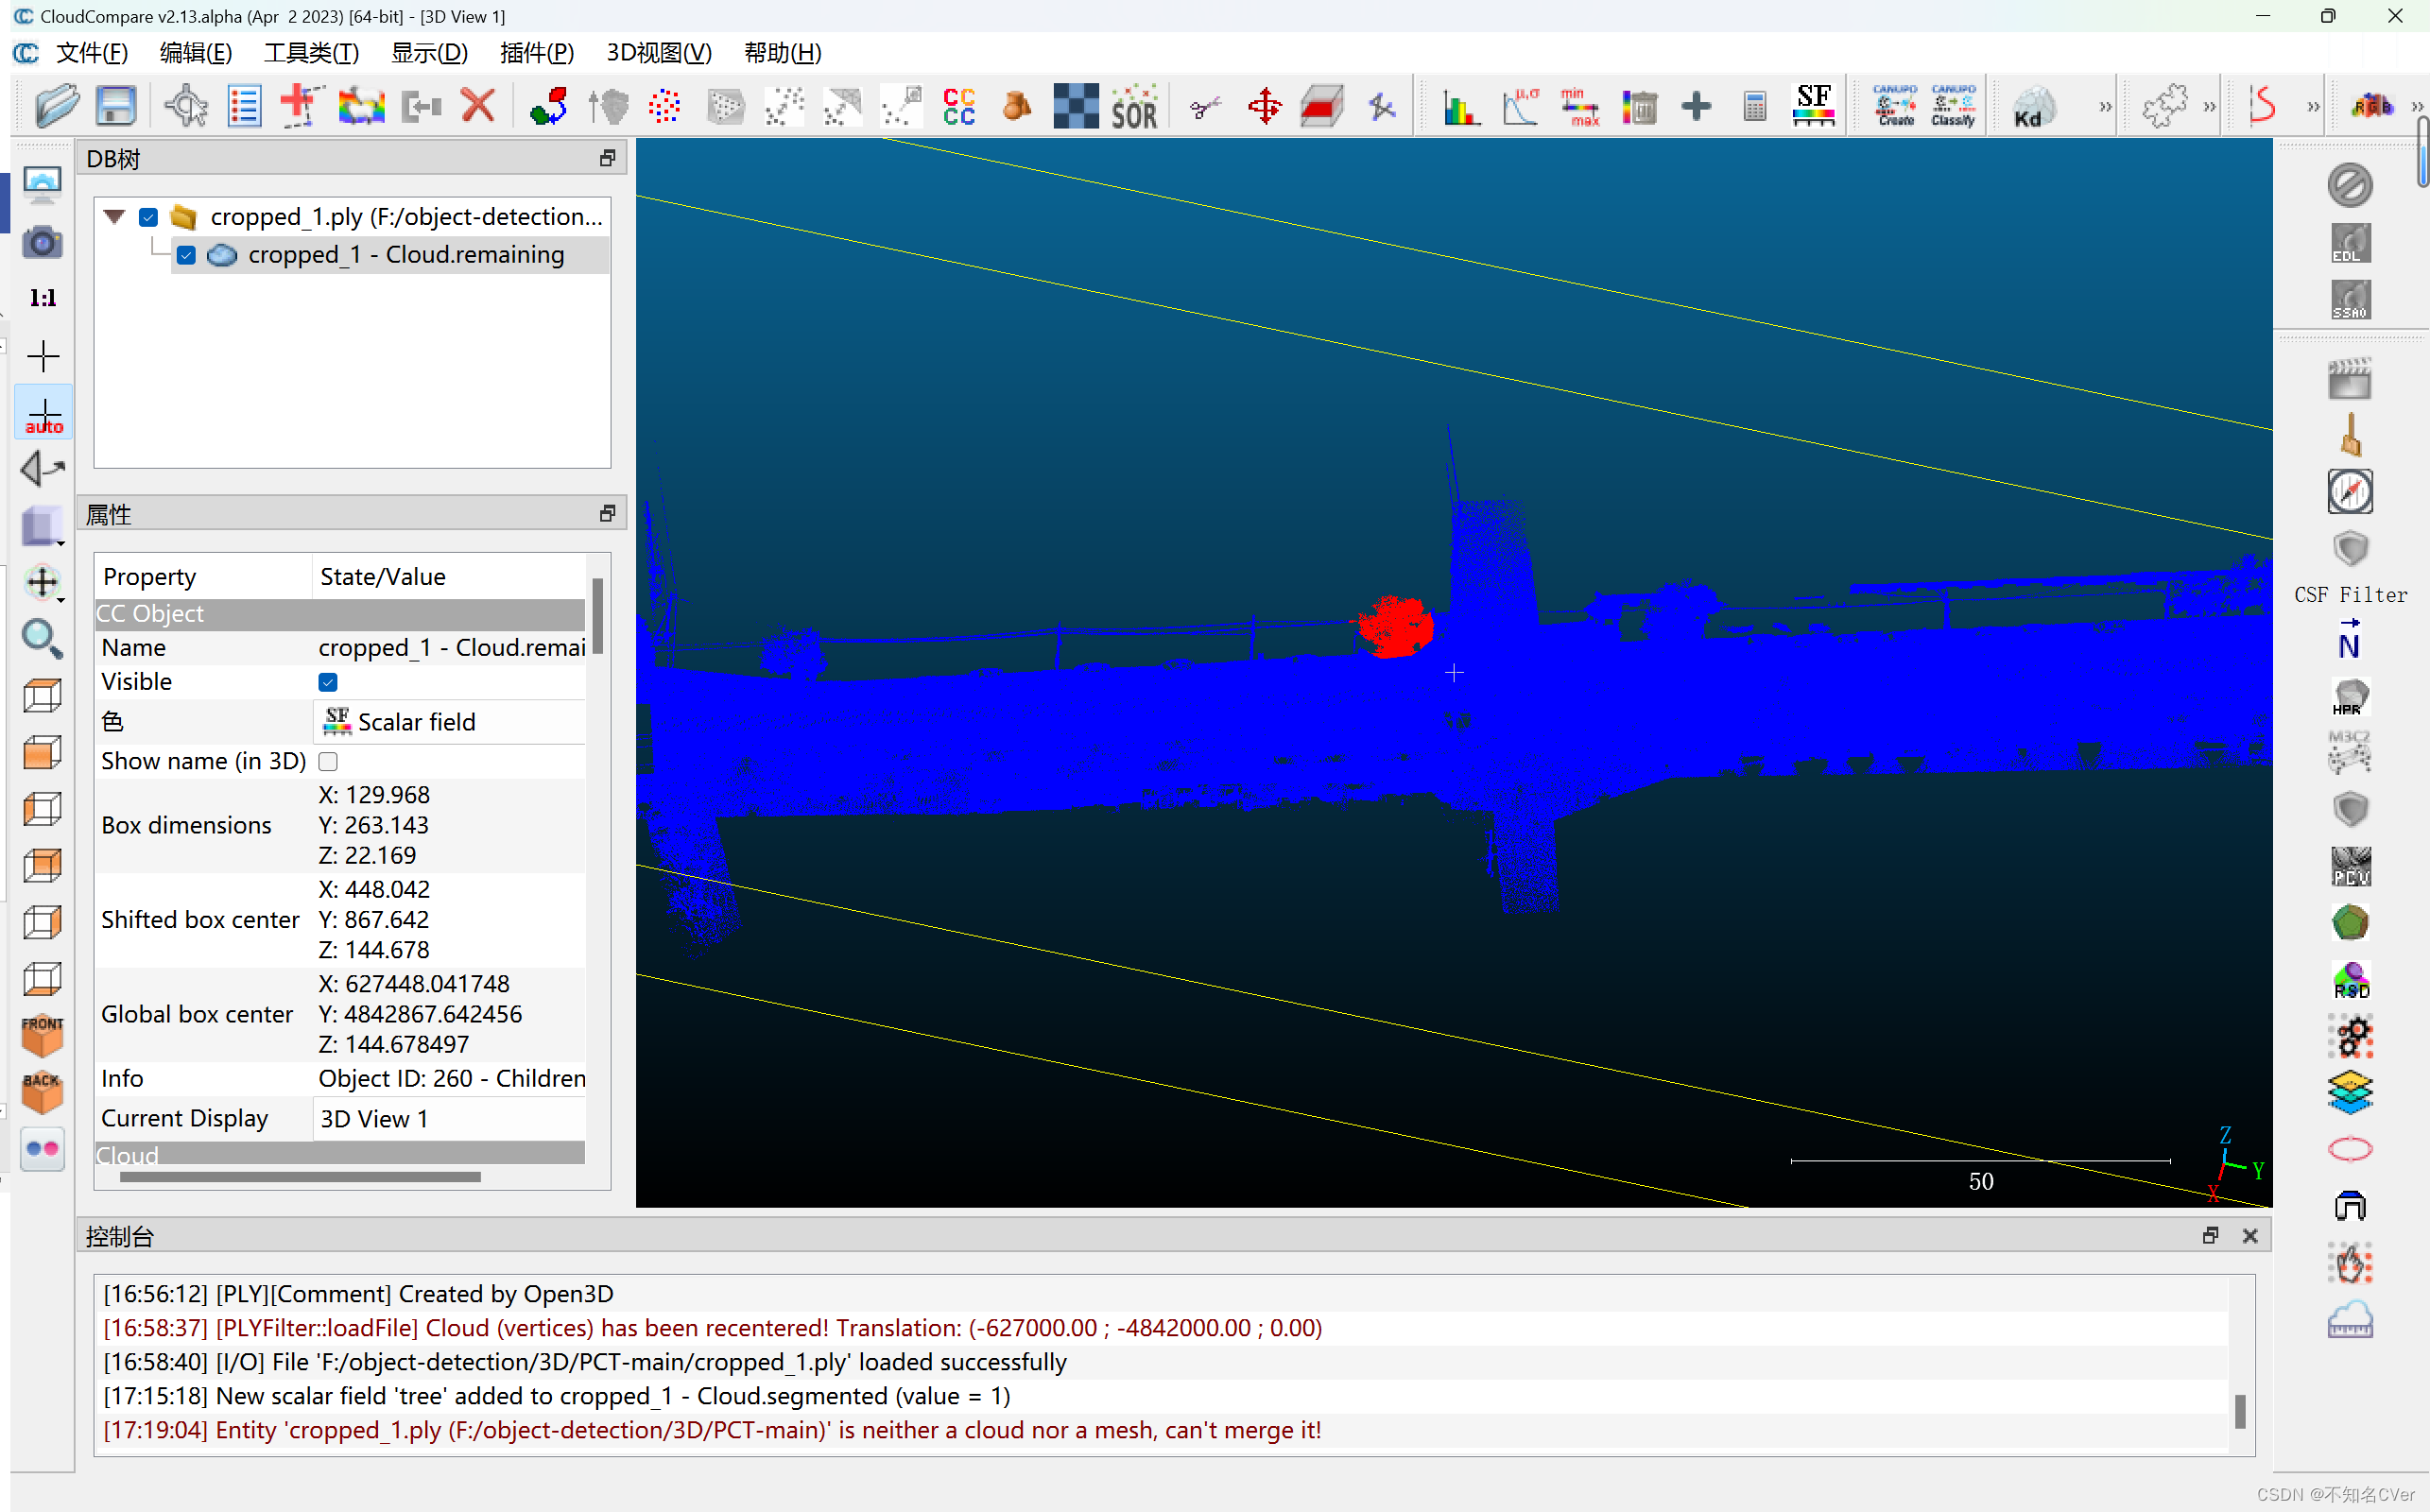2430x1512 pixels.
Task: Collapse the cropped_1.ply tree node
Action: coord(114,217)
